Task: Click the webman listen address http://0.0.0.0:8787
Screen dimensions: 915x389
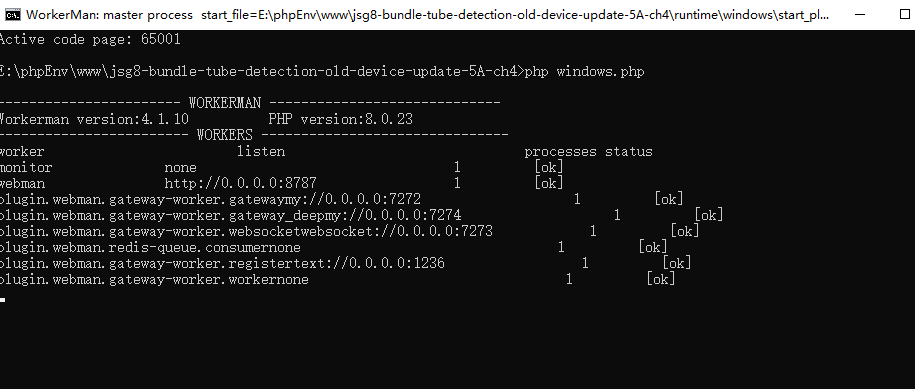Action: [x=240, y=184]
